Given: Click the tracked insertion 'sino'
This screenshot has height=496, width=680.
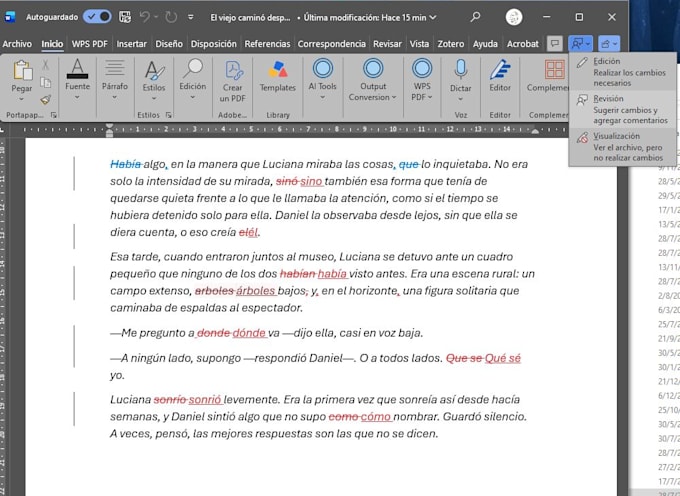Looking at the screenshot, I should click(311, 181).
